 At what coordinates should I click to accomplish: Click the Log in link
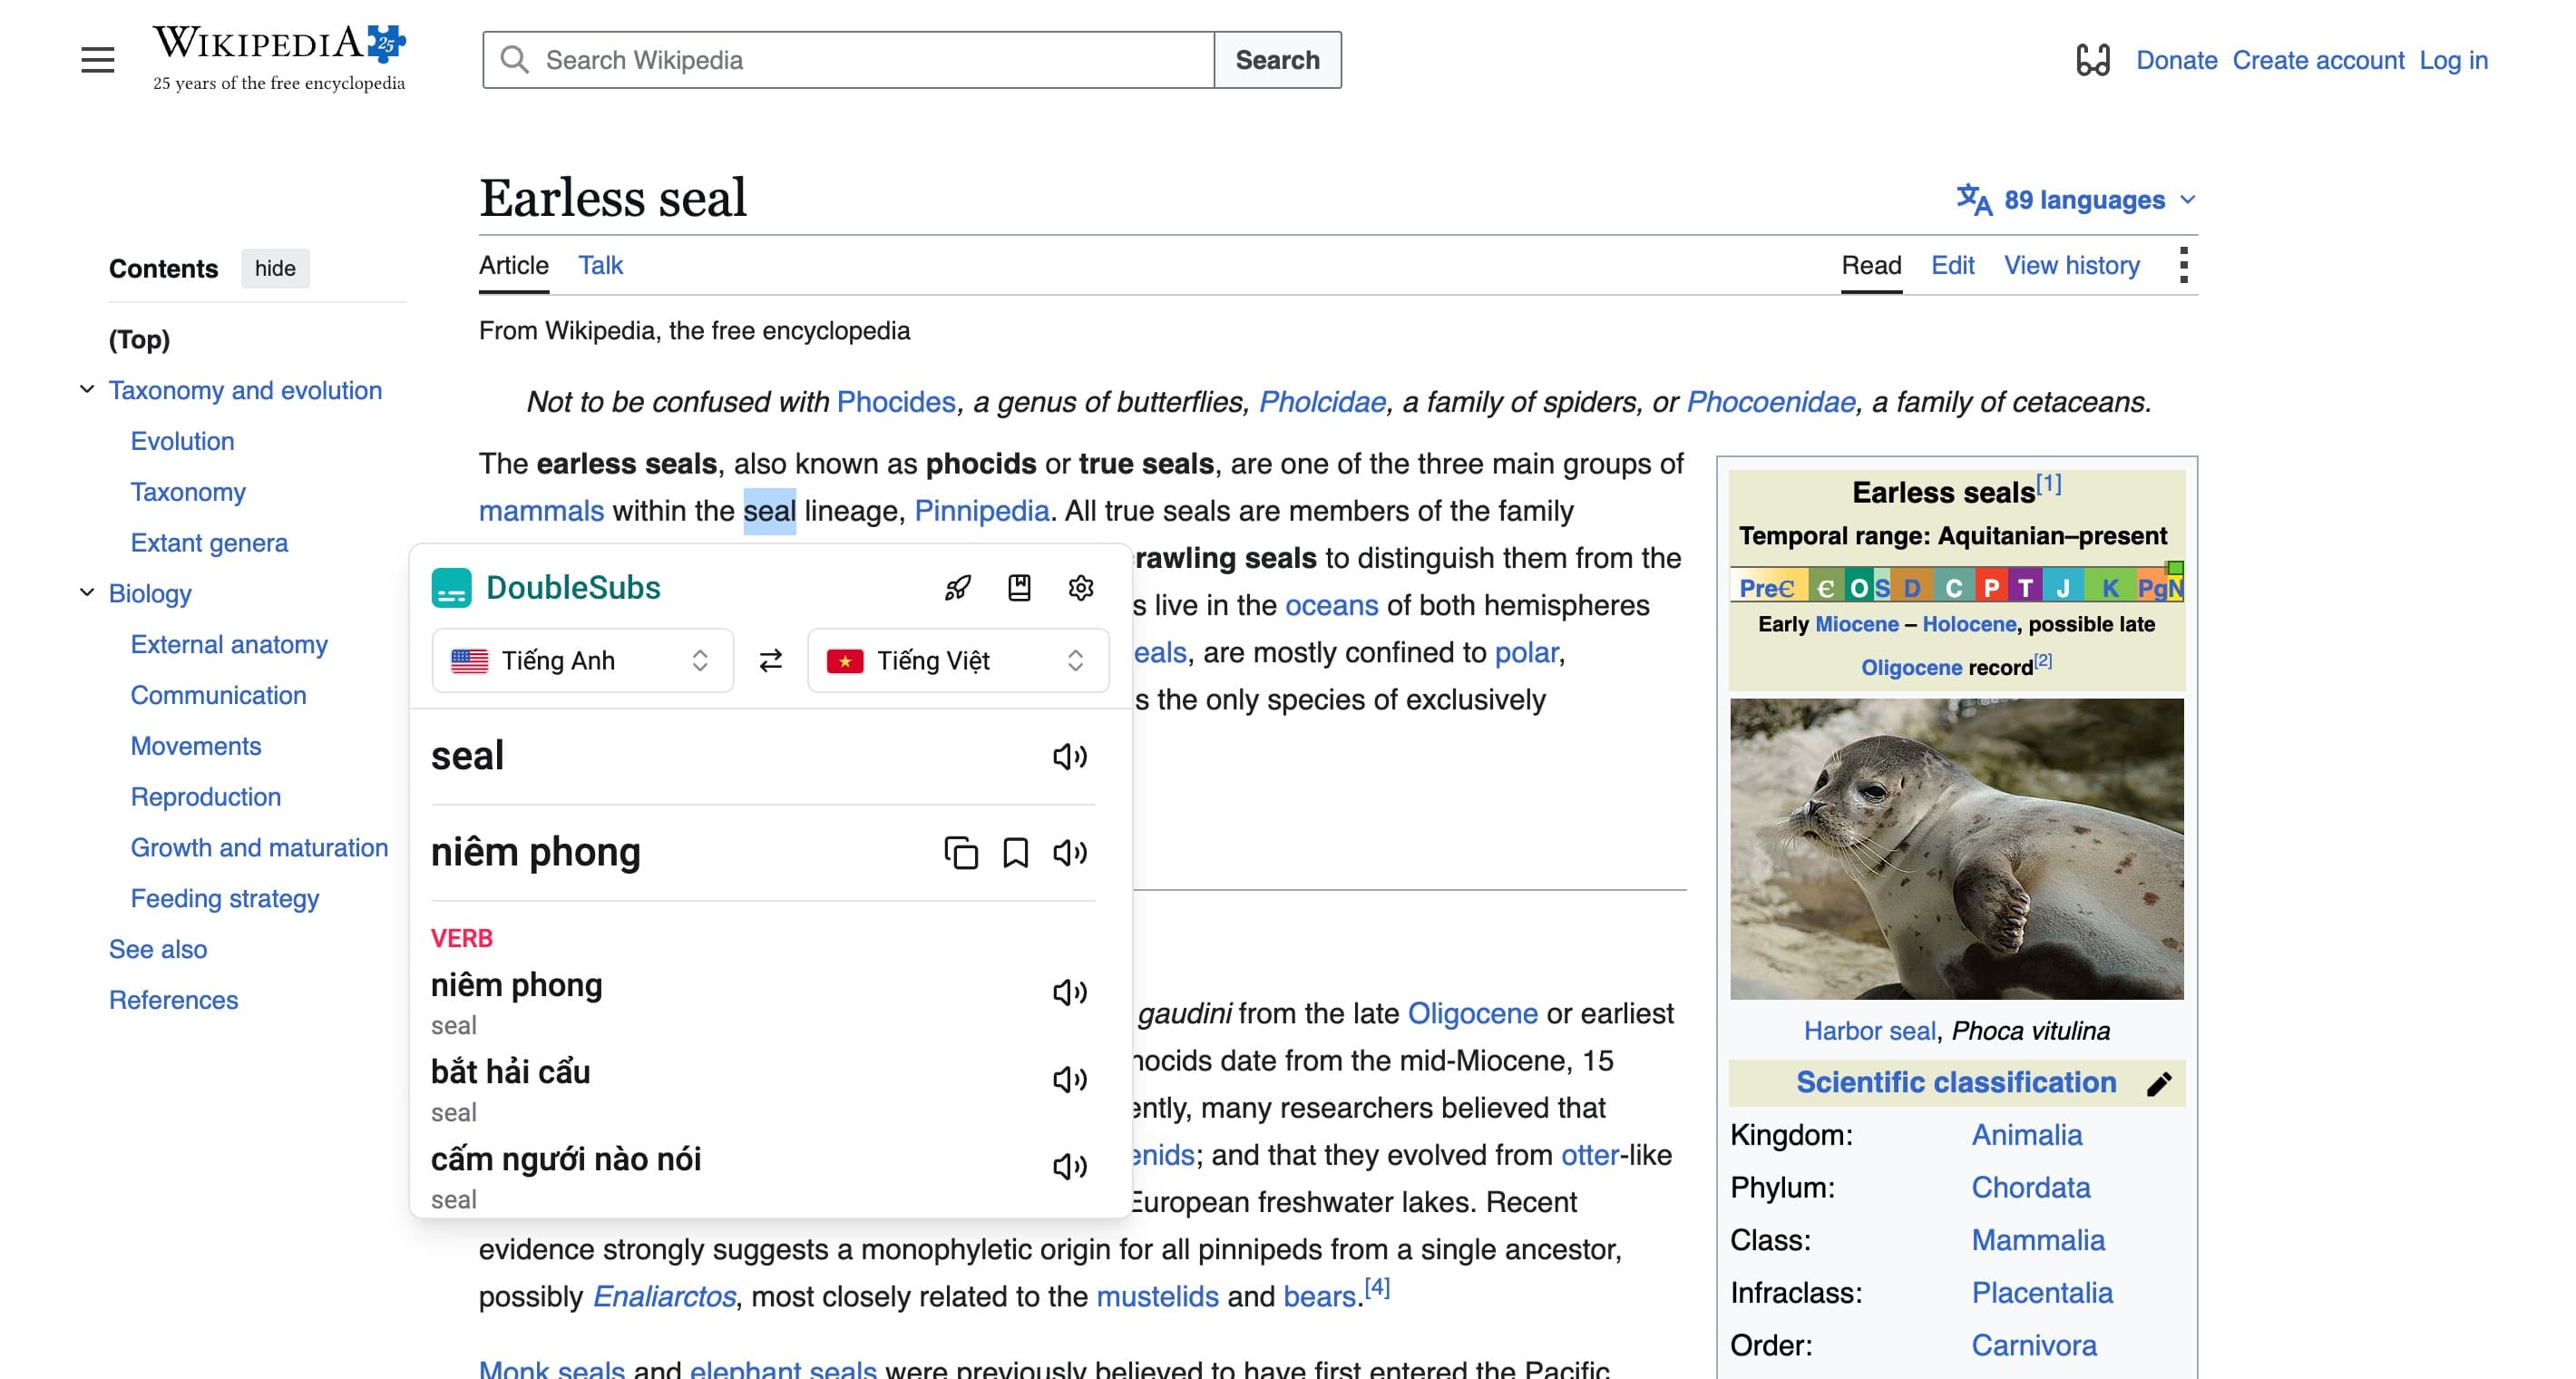2453,60
